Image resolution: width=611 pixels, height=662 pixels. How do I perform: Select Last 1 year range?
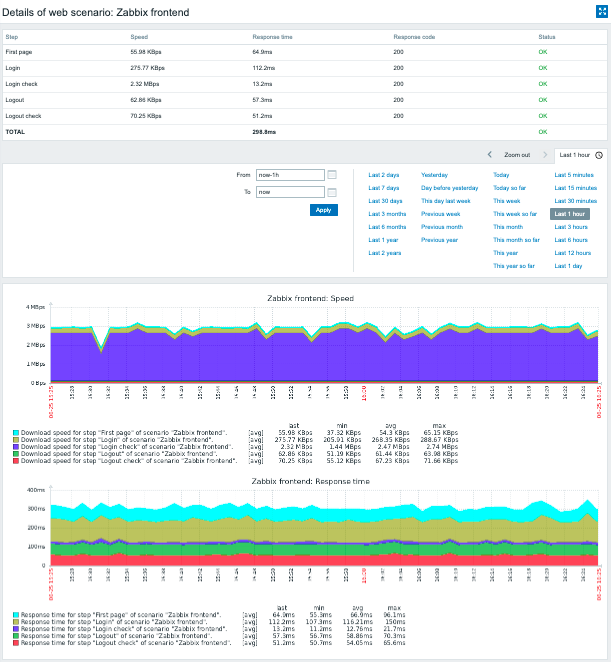tap(383, 240)
